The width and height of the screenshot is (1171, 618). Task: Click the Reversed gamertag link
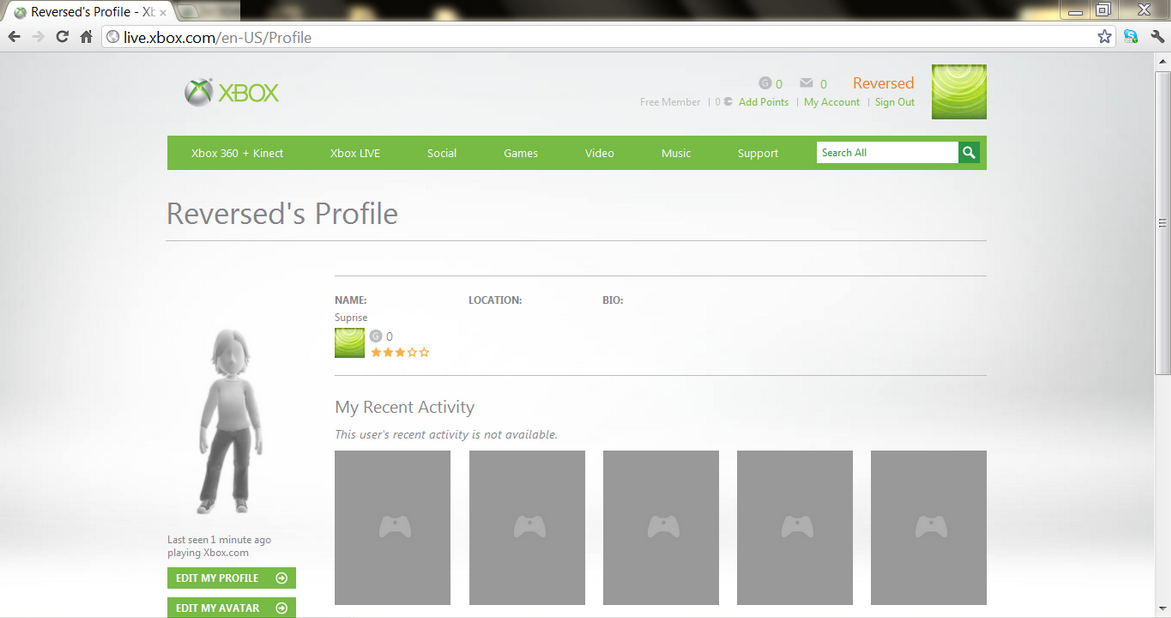click(x=883, y=83)
